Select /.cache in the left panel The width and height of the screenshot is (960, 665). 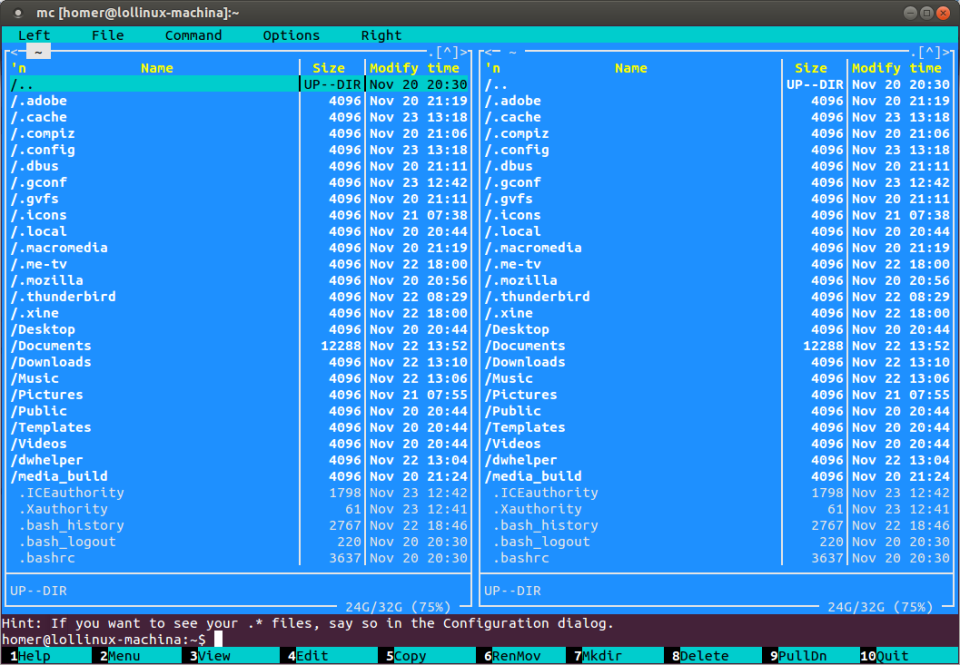(x=239, y=117)
